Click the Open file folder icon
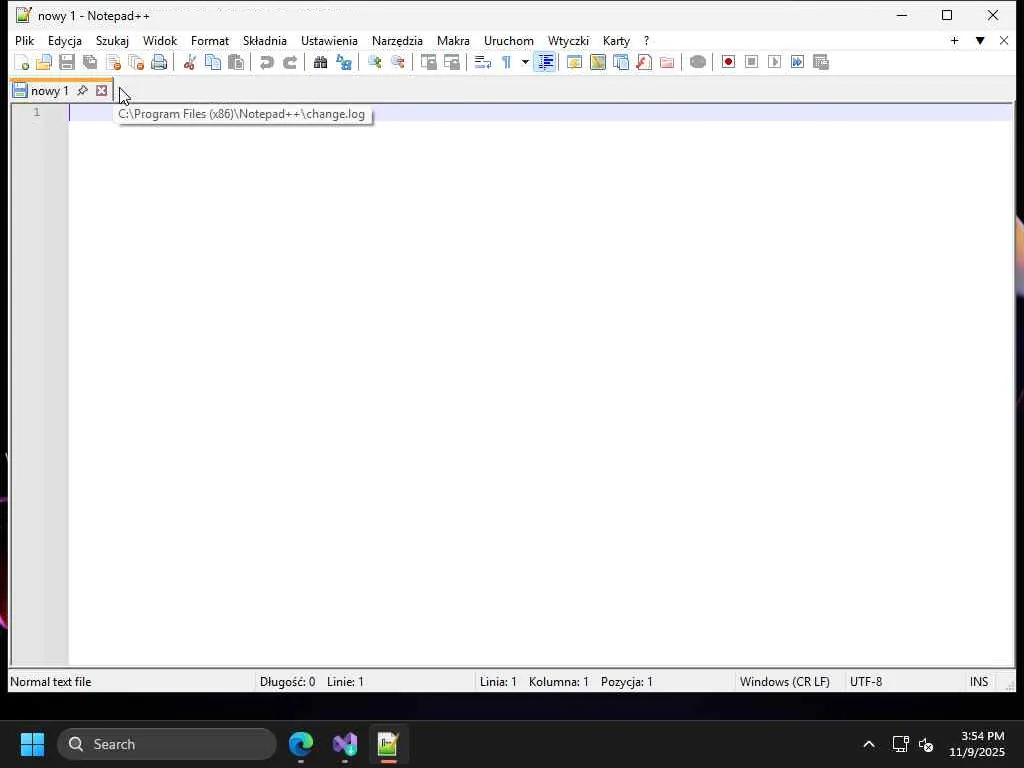 pos(44,63)
